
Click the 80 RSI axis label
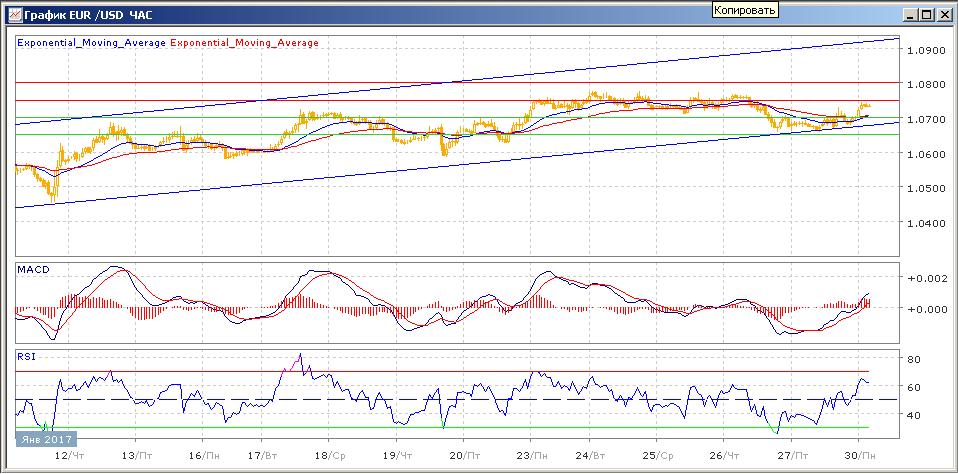915,359
